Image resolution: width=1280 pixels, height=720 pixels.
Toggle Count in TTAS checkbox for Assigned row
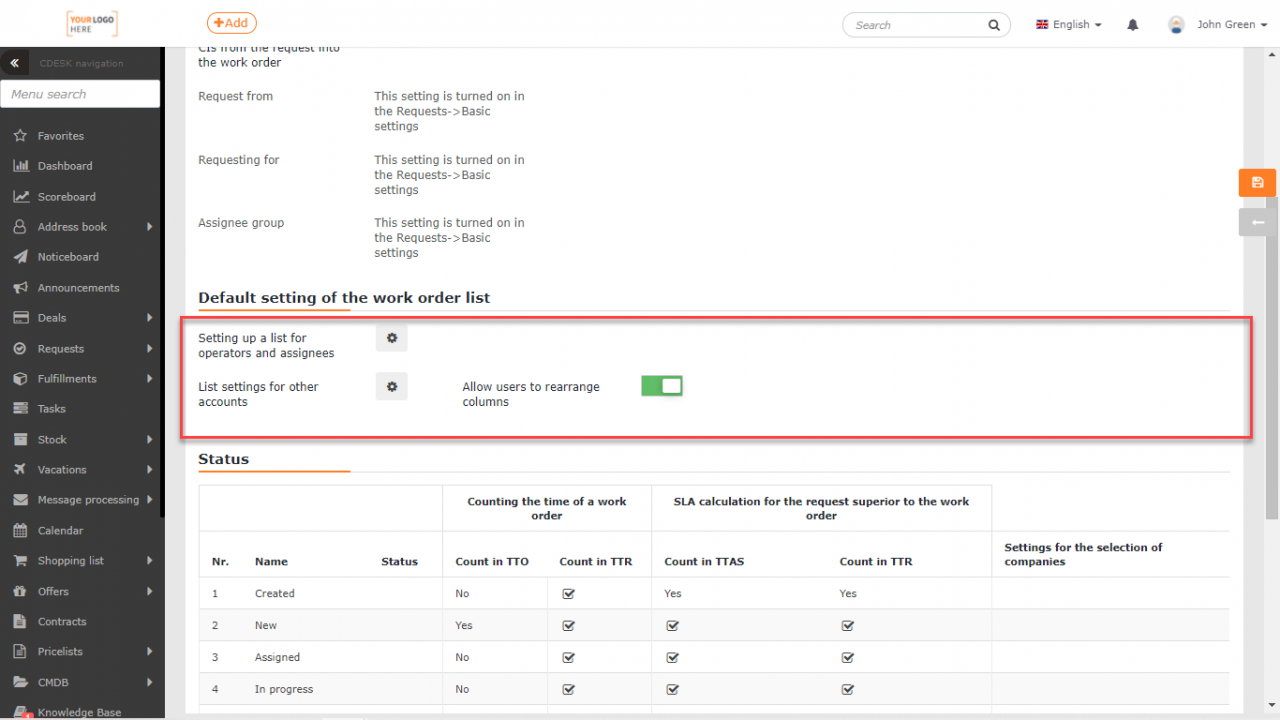672,658
